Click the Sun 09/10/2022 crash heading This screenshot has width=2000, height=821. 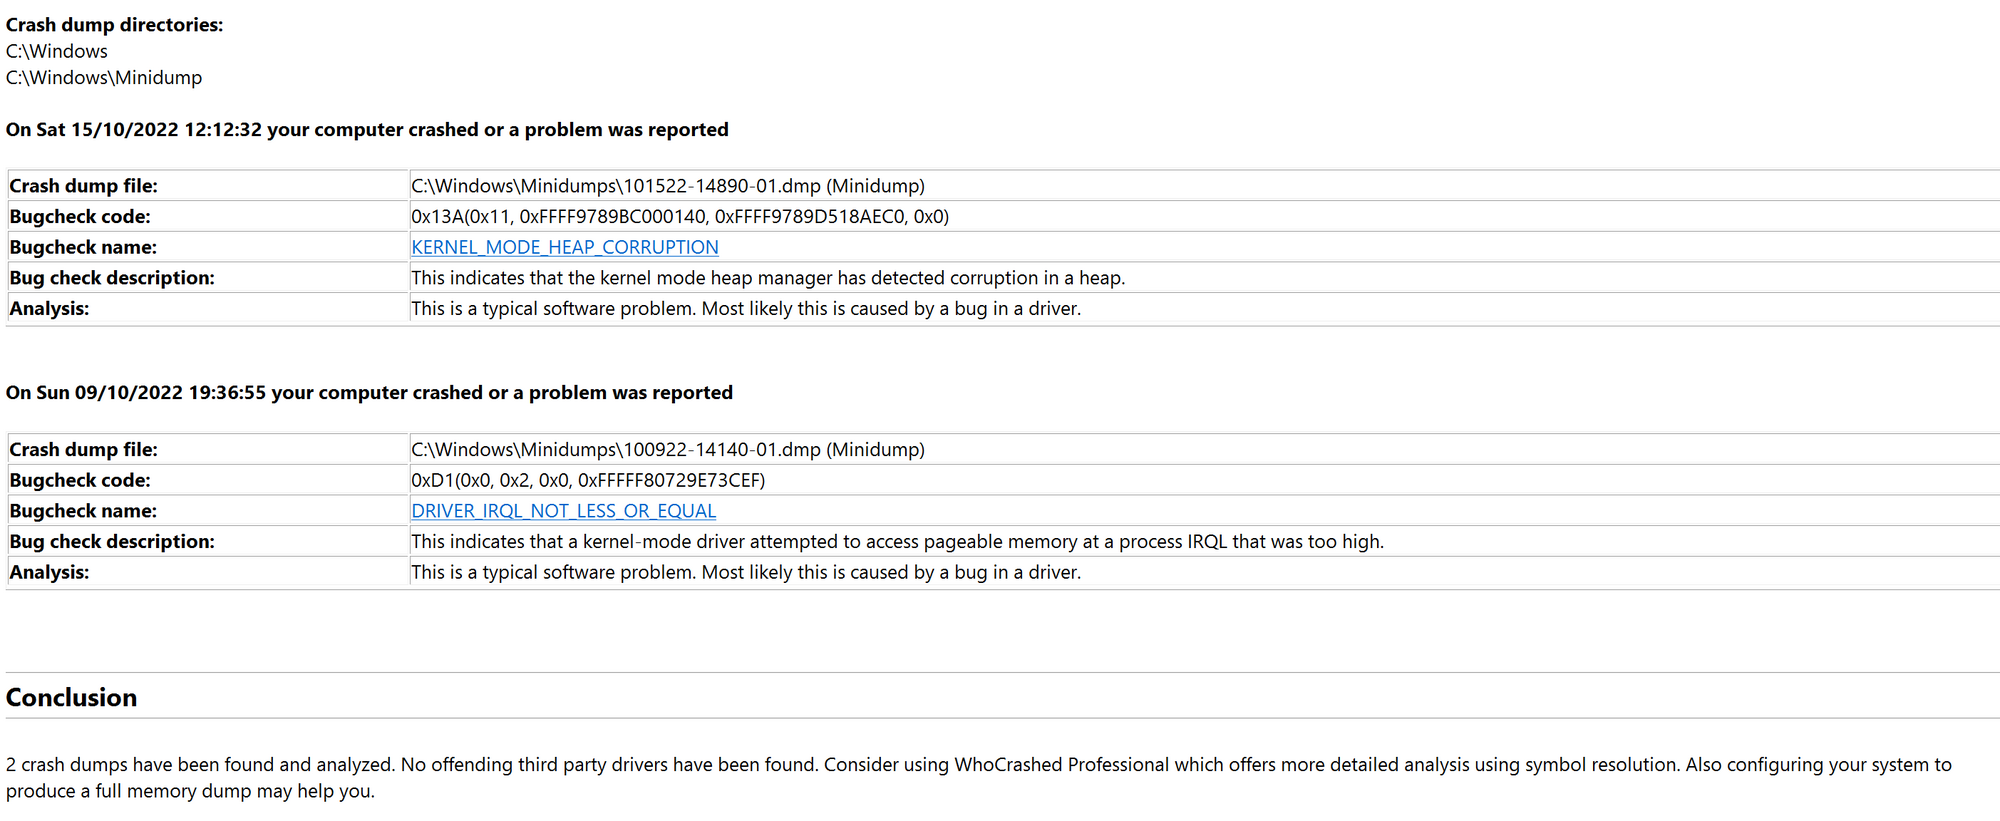point(369,393)
